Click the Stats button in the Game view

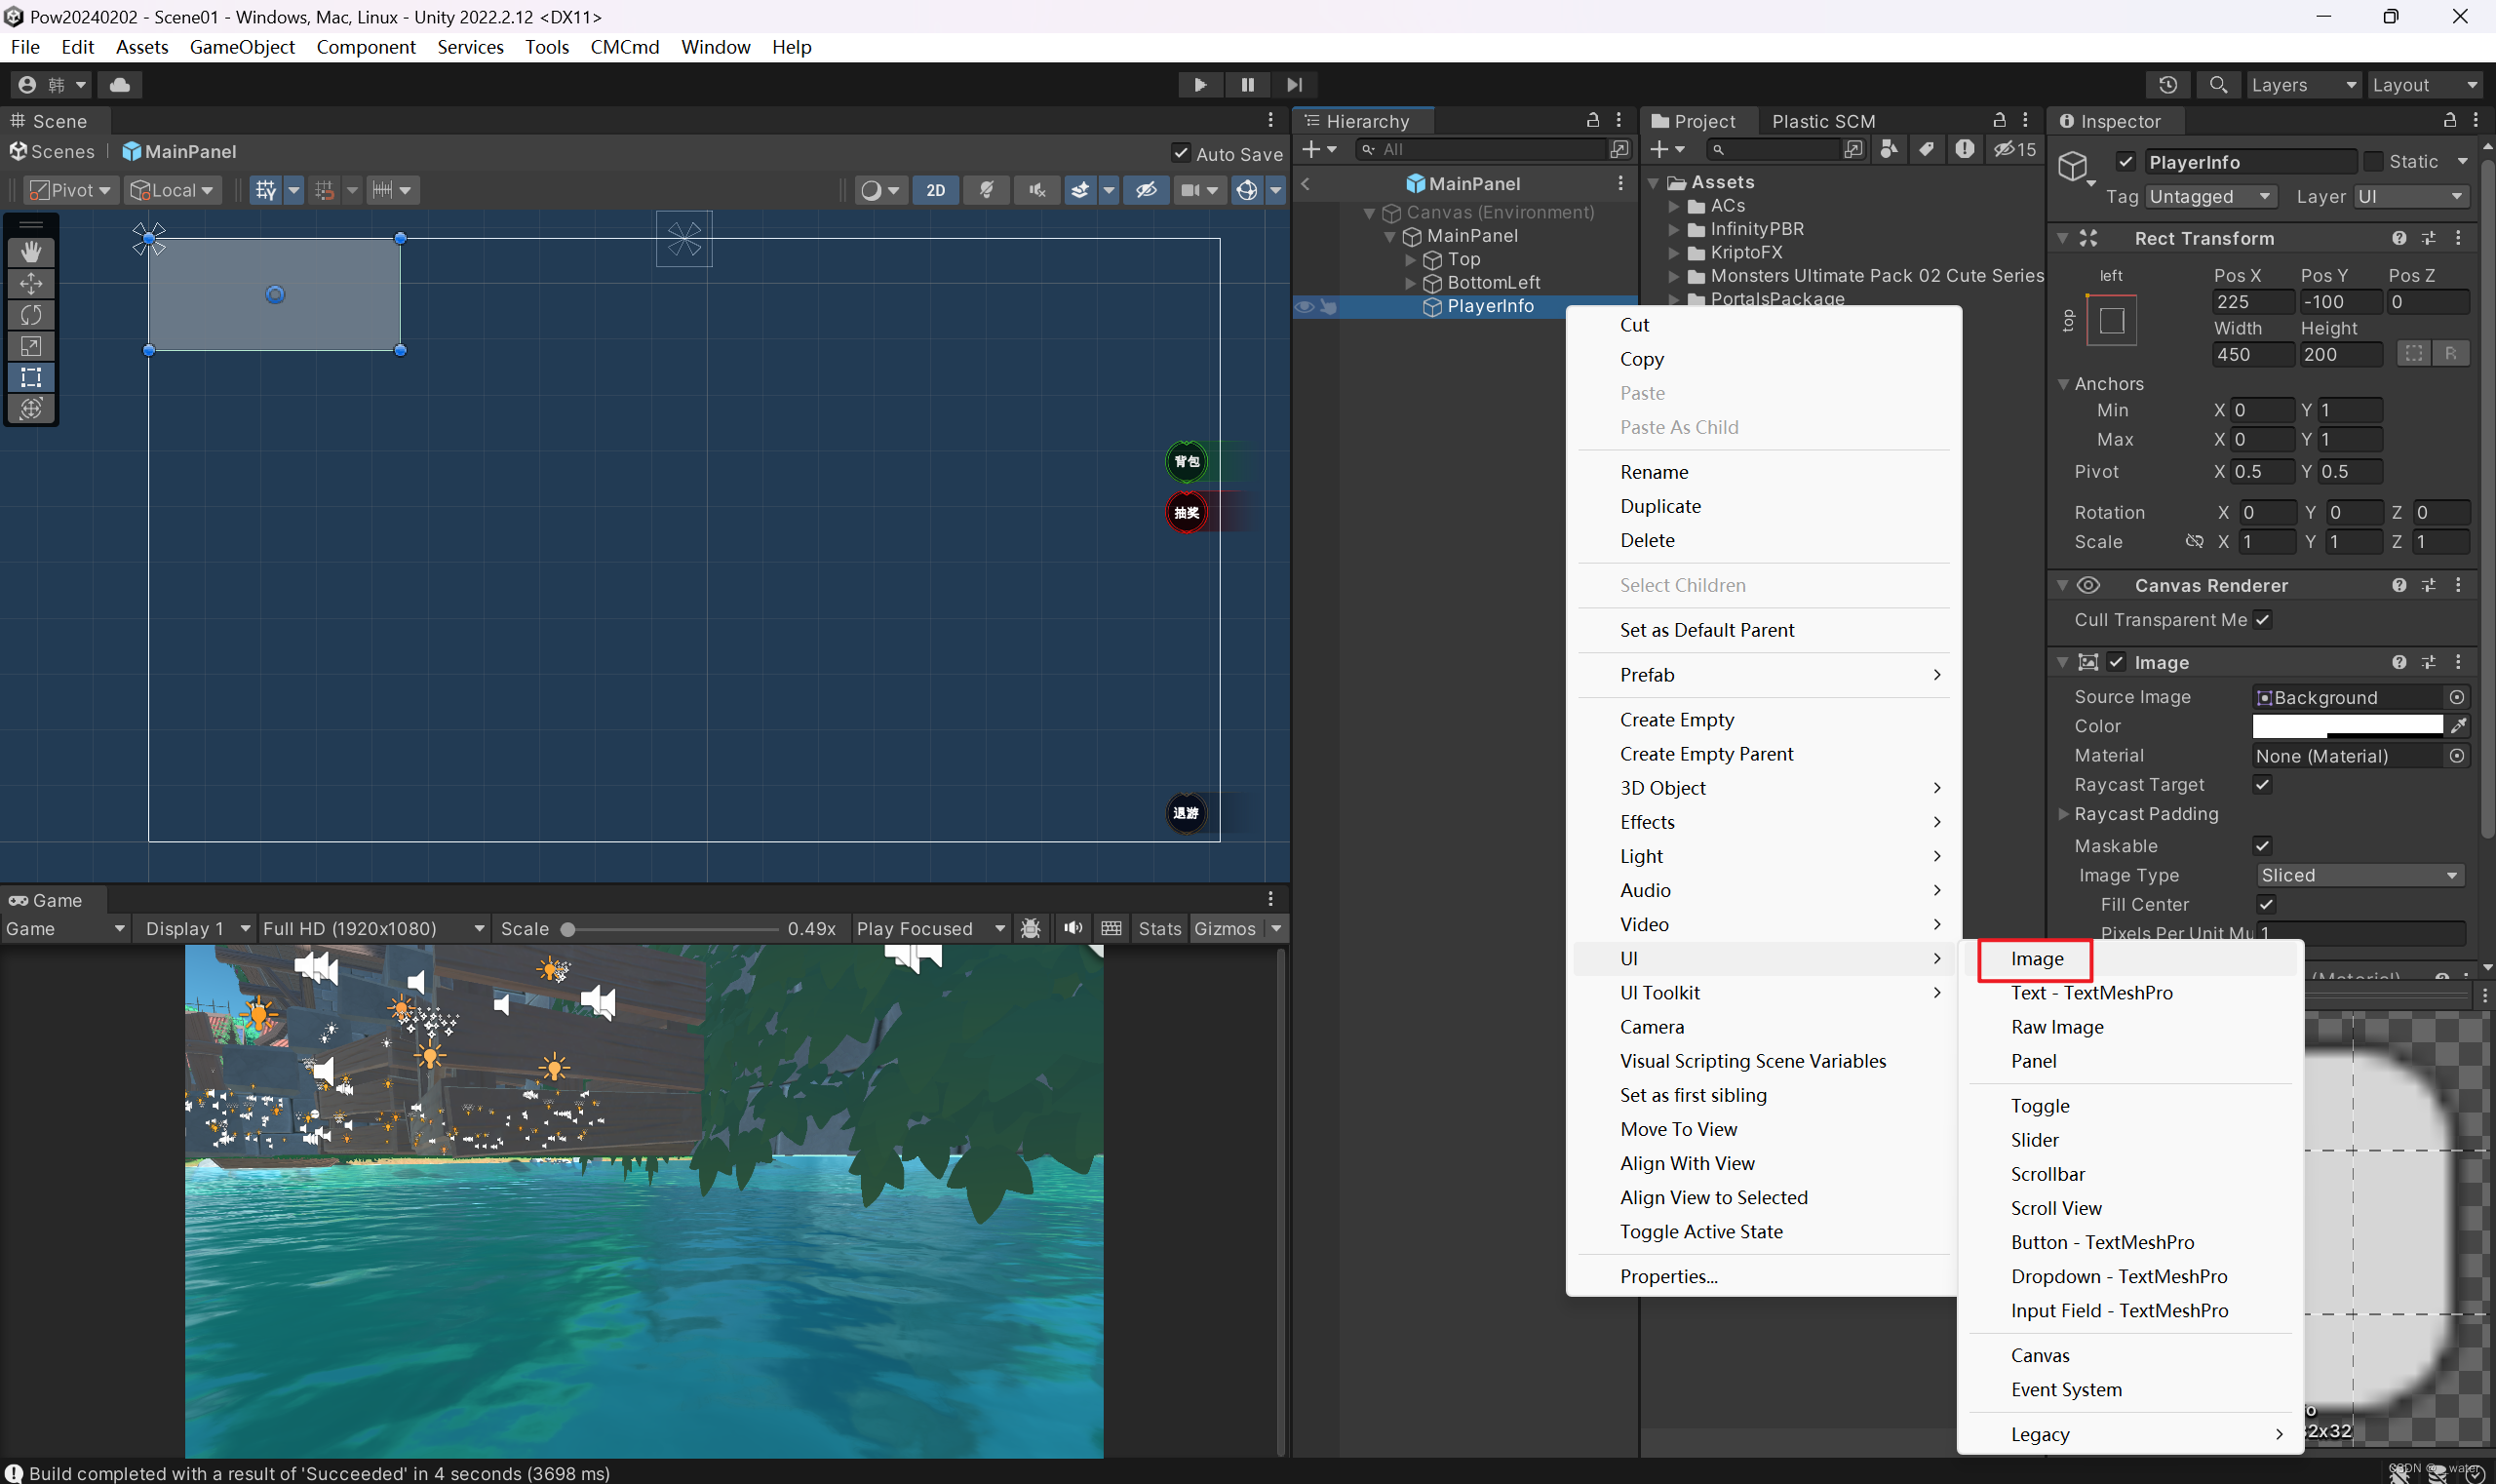(1159, 928)
